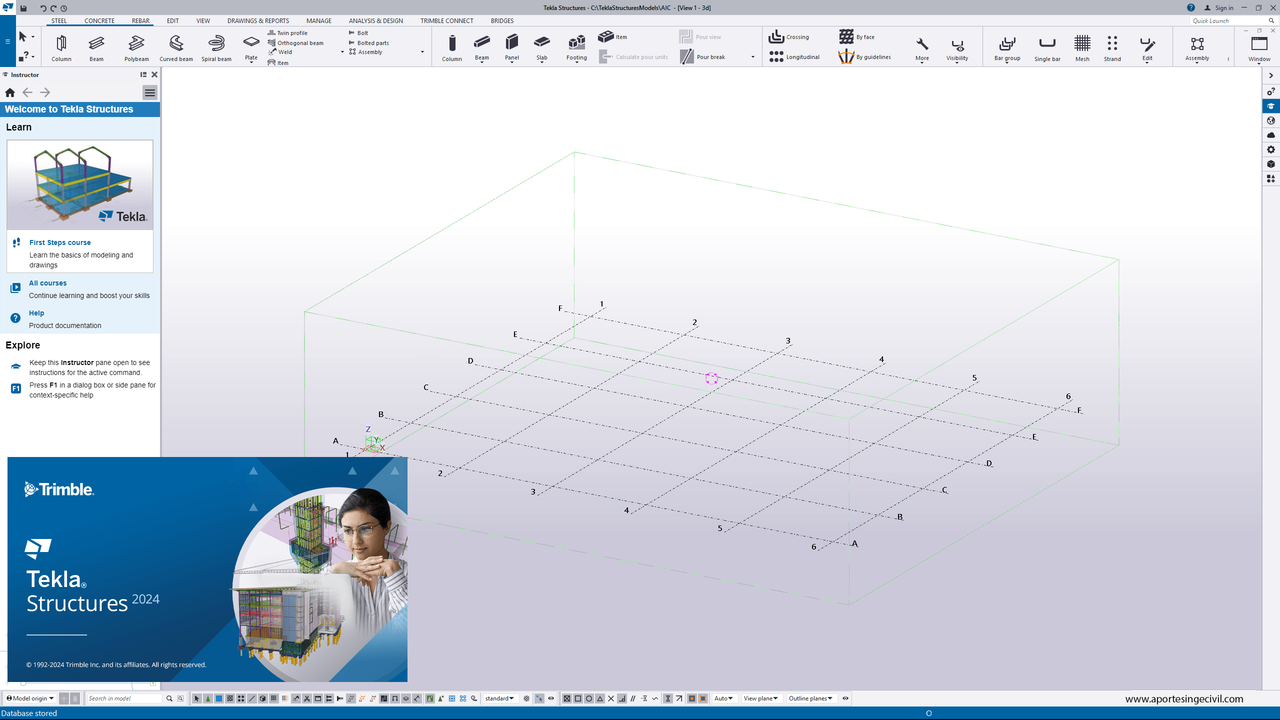Click Sign in

pos(1219,8)
